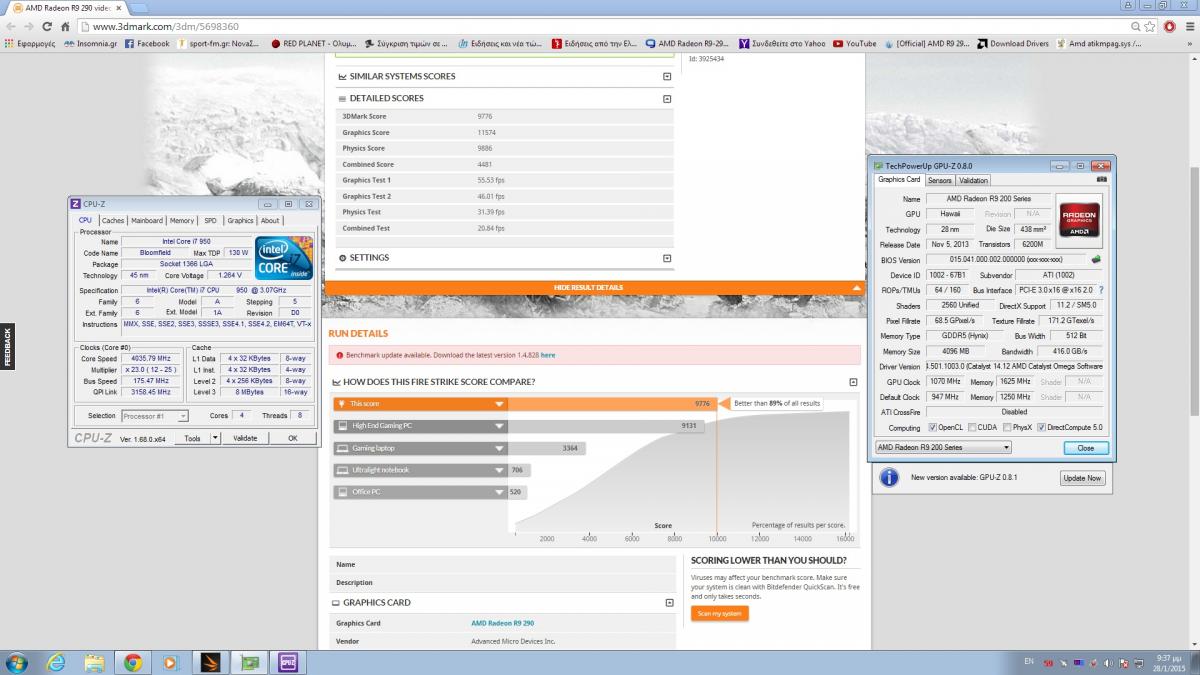1200x675 pixels.
Task: Click the orange Scan my system button
Action: coord(719,613)
